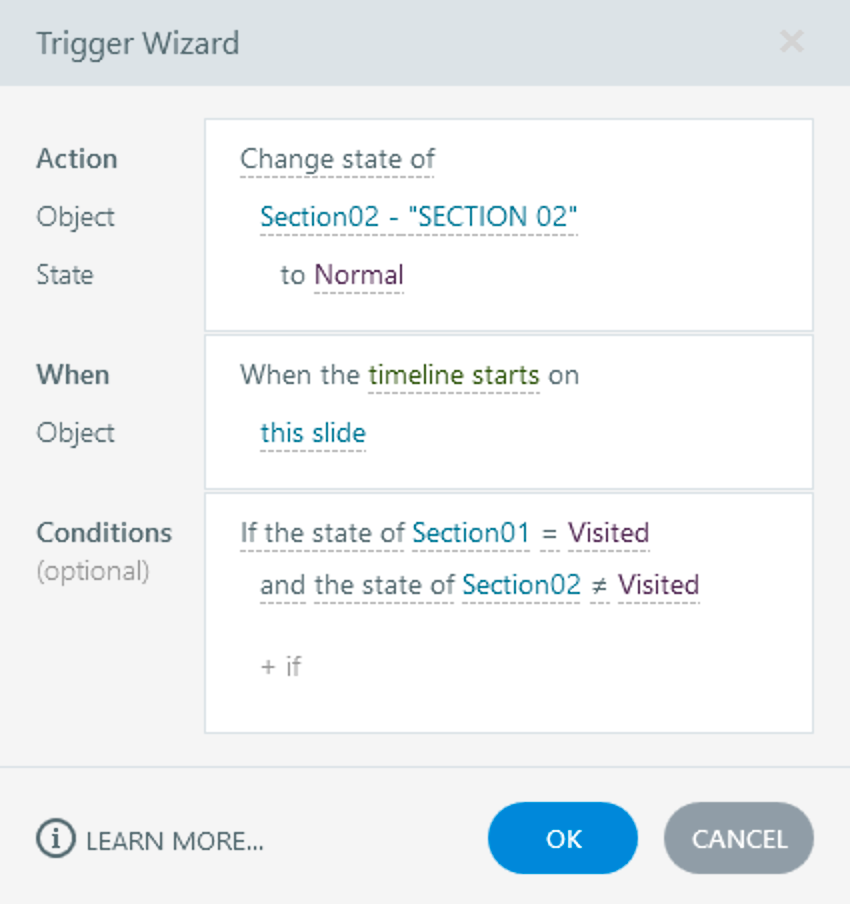Confirm the trigger with the OK button
Viewport: 850px width, 904px height.
(563, 839)
